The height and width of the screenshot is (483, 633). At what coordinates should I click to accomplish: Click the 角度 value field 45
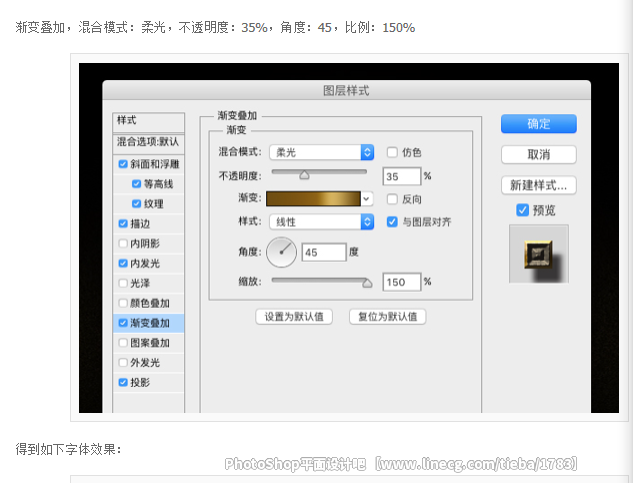click(x=324, y=252)
